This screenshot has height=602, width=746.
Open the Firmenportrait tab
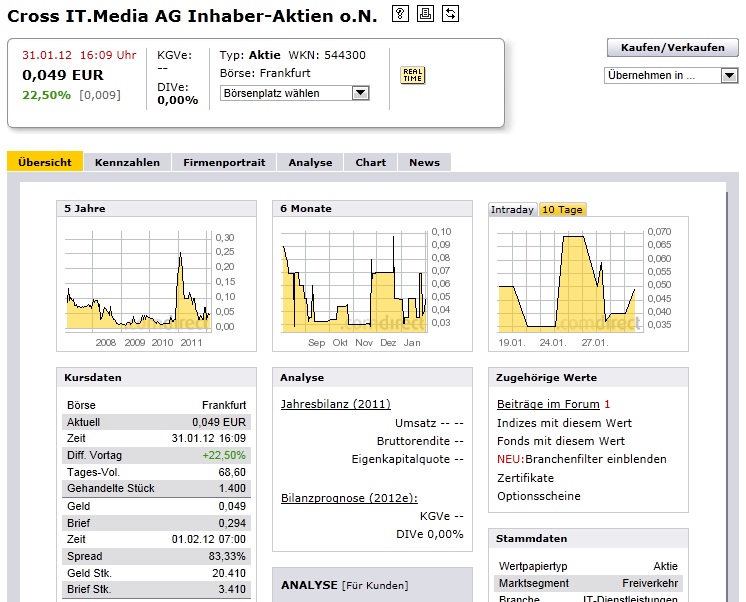(224, 162)
